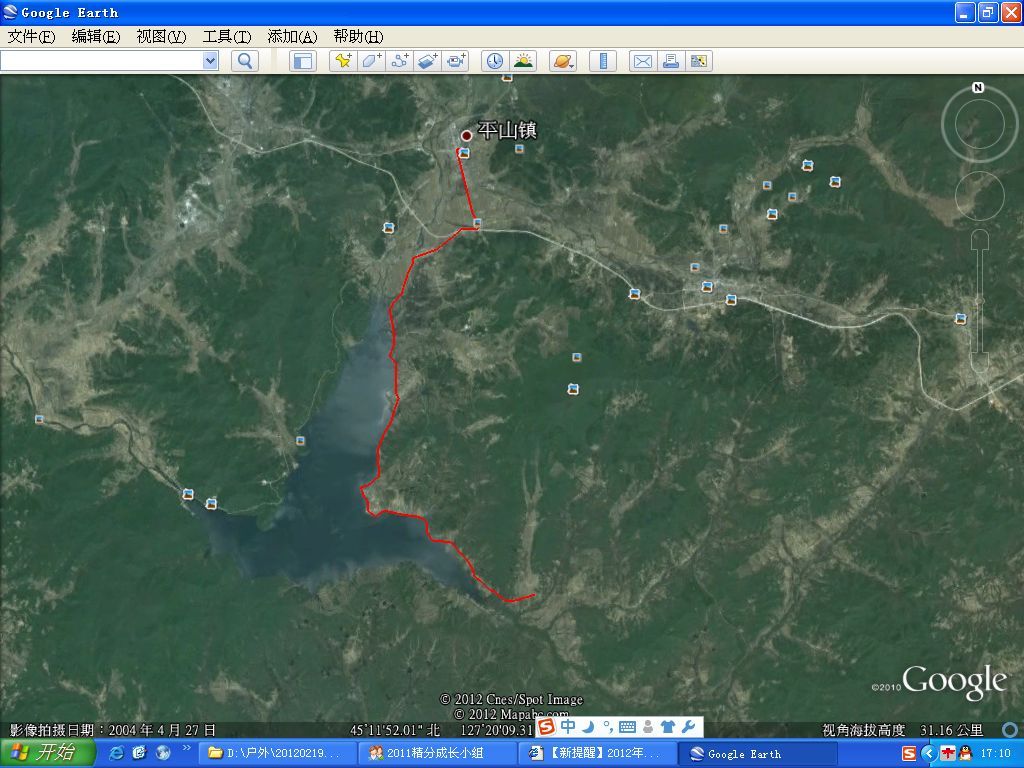Open the 工具(T) menu
This screenshot has height=768, width=1024.
coord(227,37)
